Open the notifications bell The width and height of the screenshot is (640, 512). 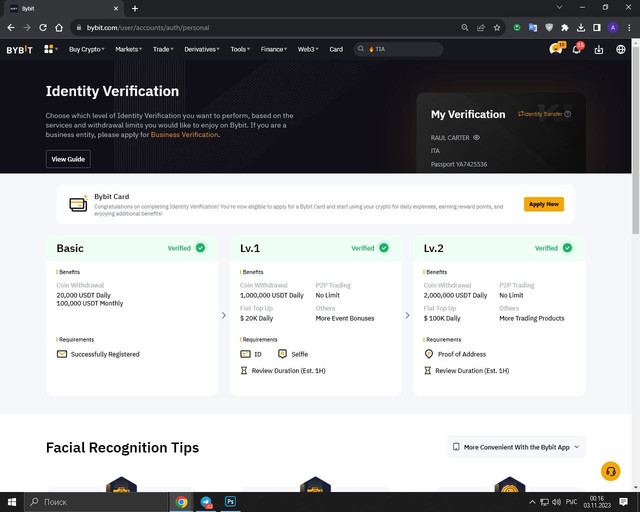576,49
